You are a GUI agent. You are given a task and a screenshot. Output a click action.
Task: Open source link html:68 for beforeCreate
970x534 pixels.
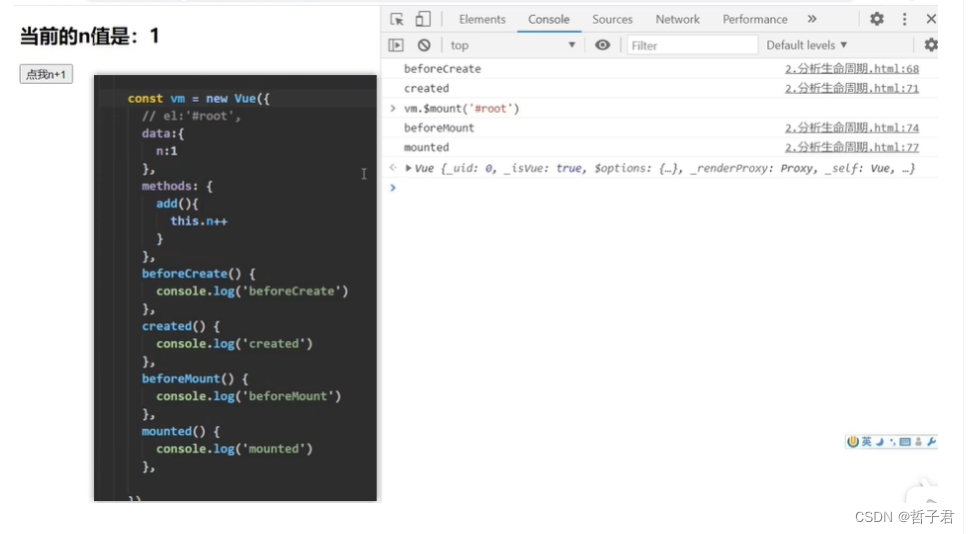852,69
